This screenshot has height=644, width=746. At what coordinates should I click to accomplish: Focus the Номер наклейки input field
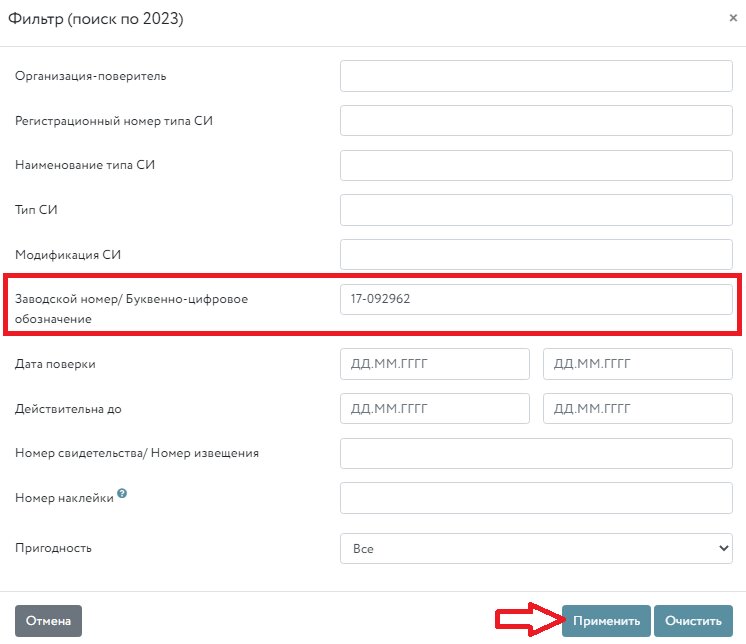536,498
